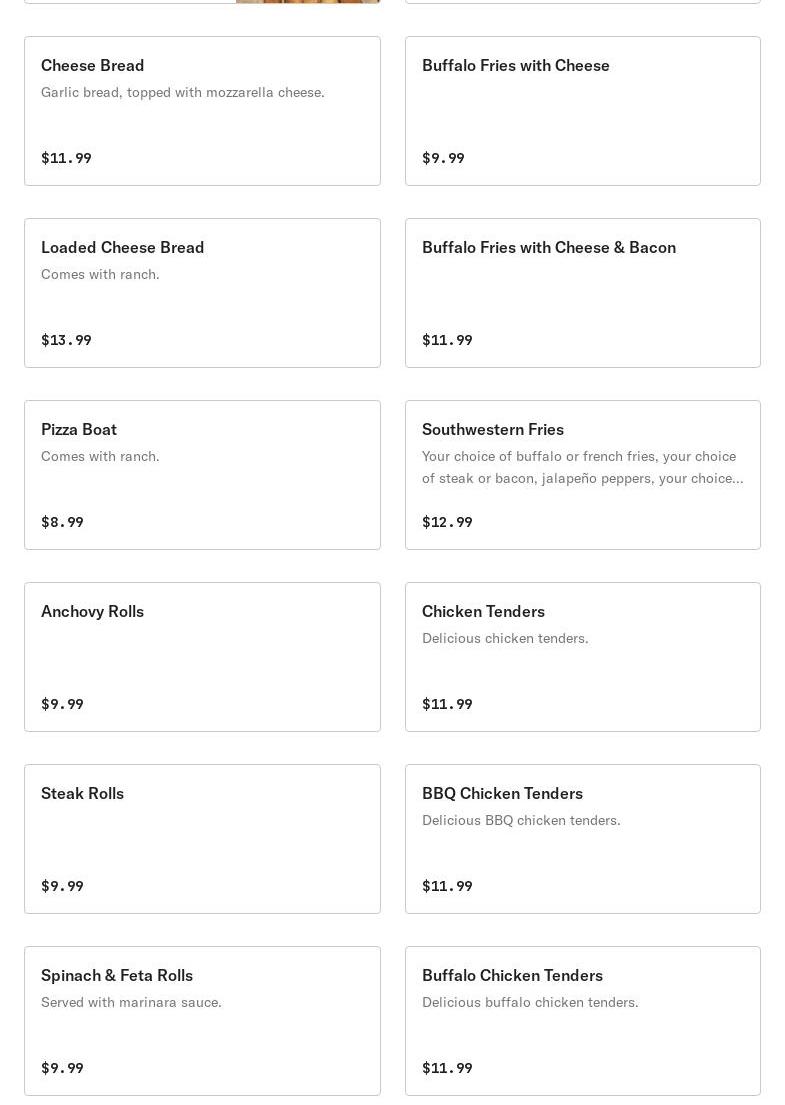Select the Pizza Boat item

pos(202,474)
